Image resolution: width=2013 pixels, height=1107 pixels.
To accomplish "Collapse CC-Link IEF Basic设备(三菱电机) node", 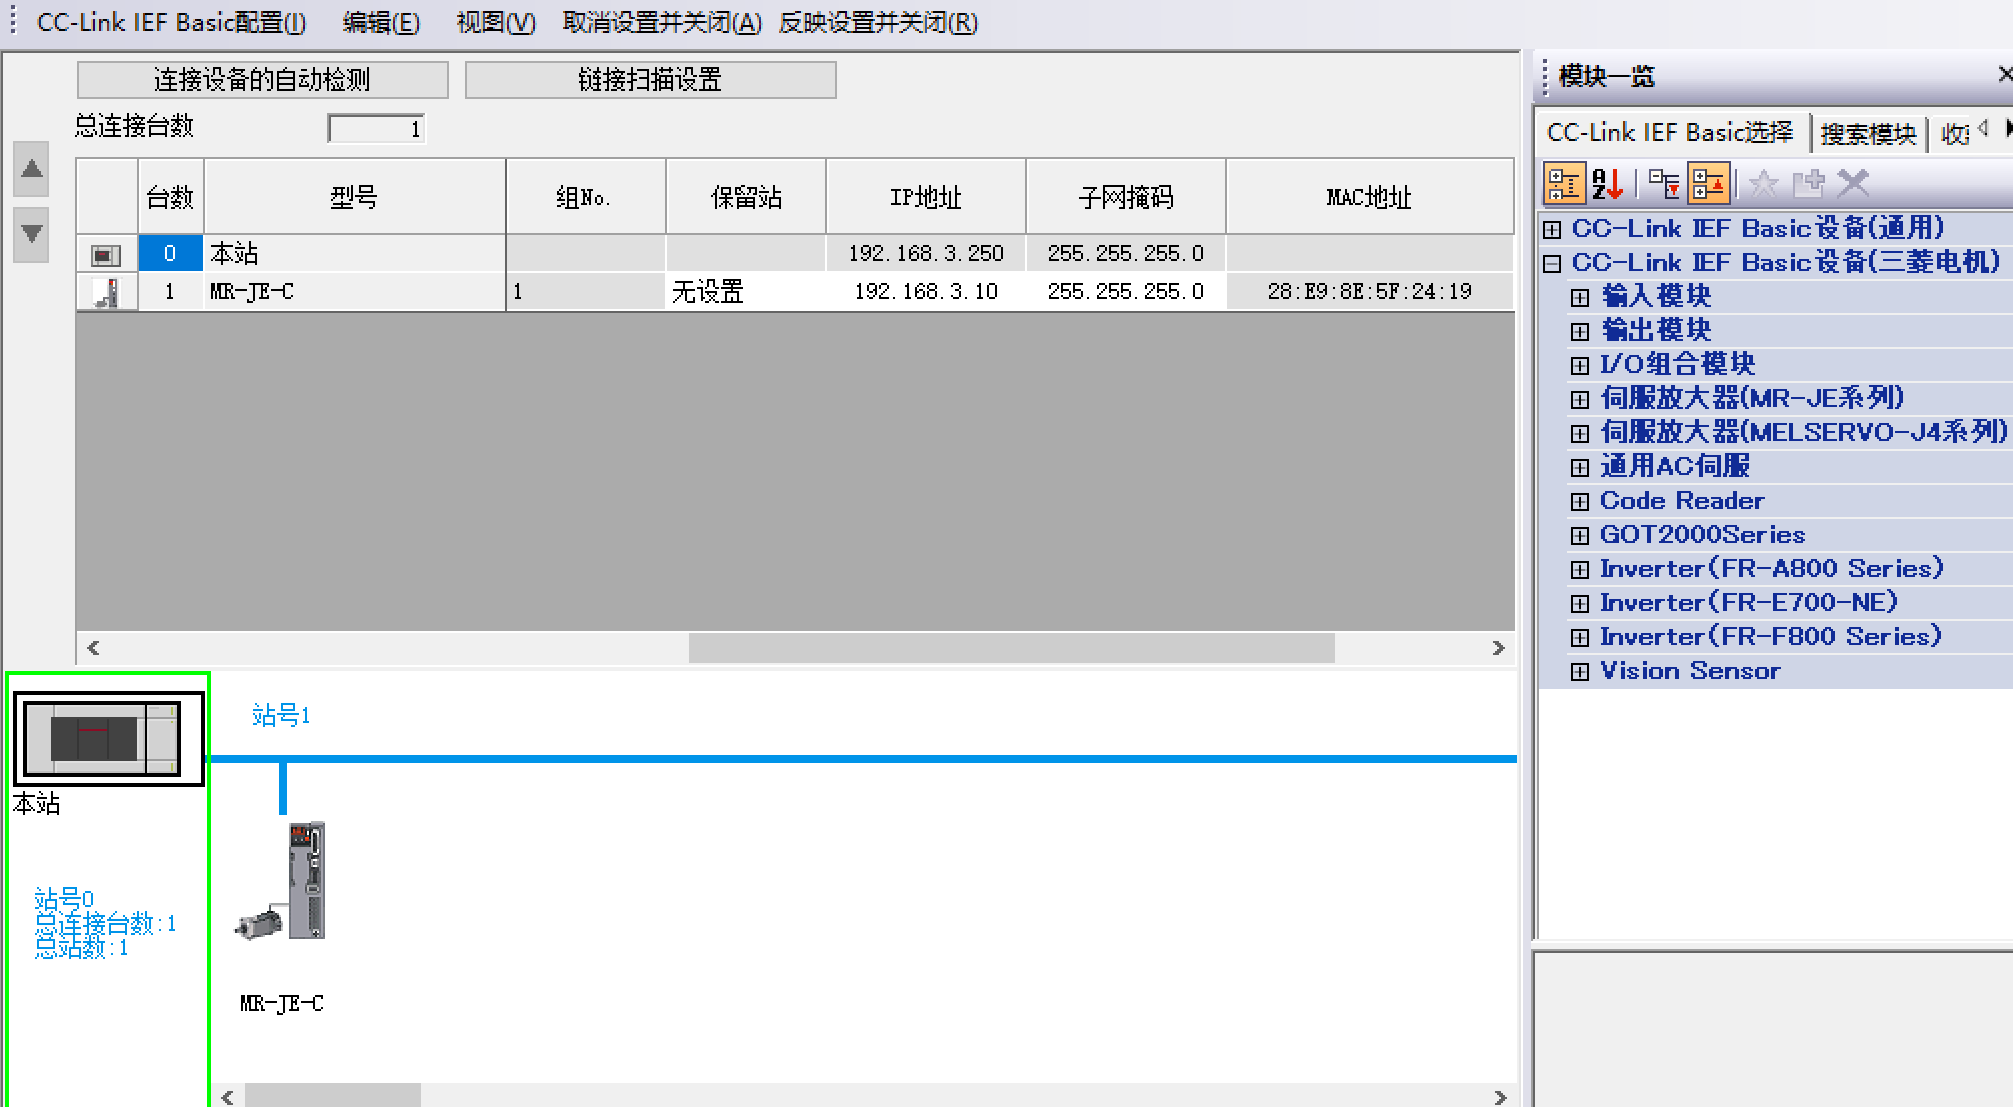I will [x=1552, y=263].
